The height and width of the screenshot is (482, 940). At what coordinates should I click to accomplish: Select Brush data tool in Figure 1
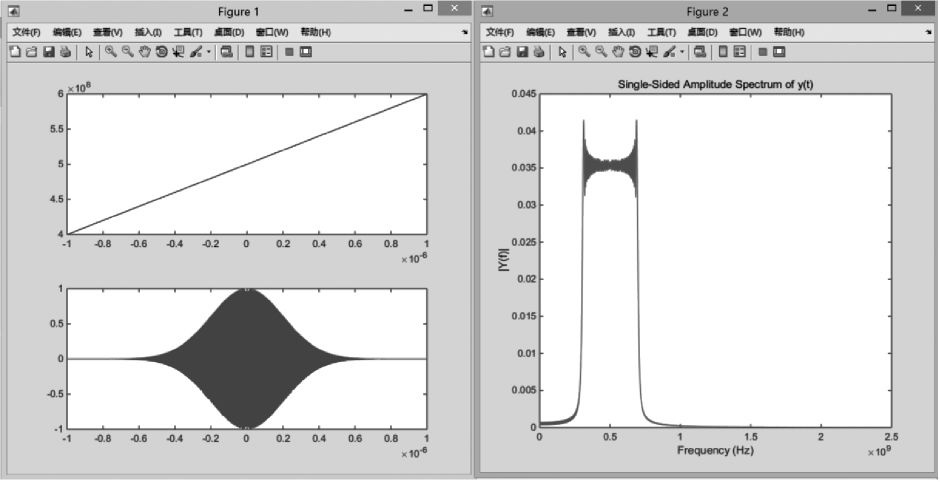195,52
